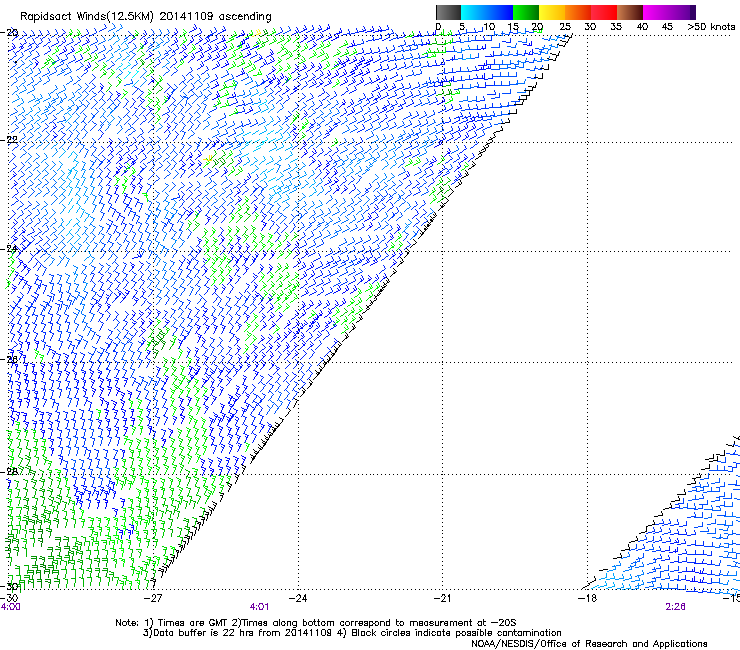
Task: Click the -18 longitude axis label
Action: [x=587, y=598]
